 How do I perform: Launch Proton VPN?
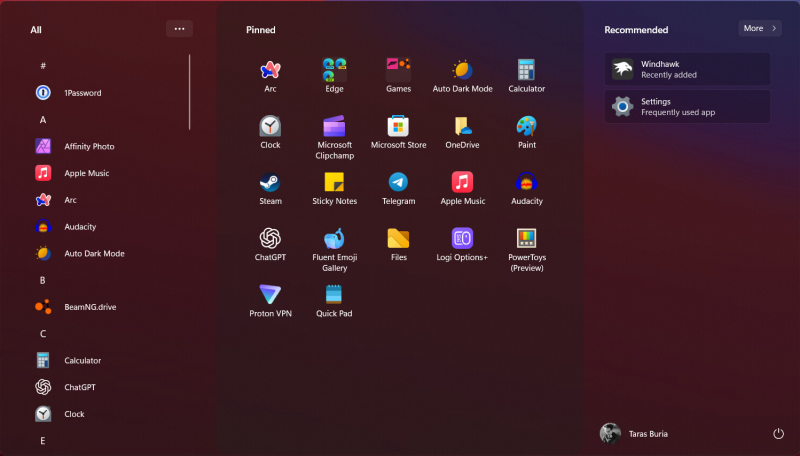(x=270, y=300)
